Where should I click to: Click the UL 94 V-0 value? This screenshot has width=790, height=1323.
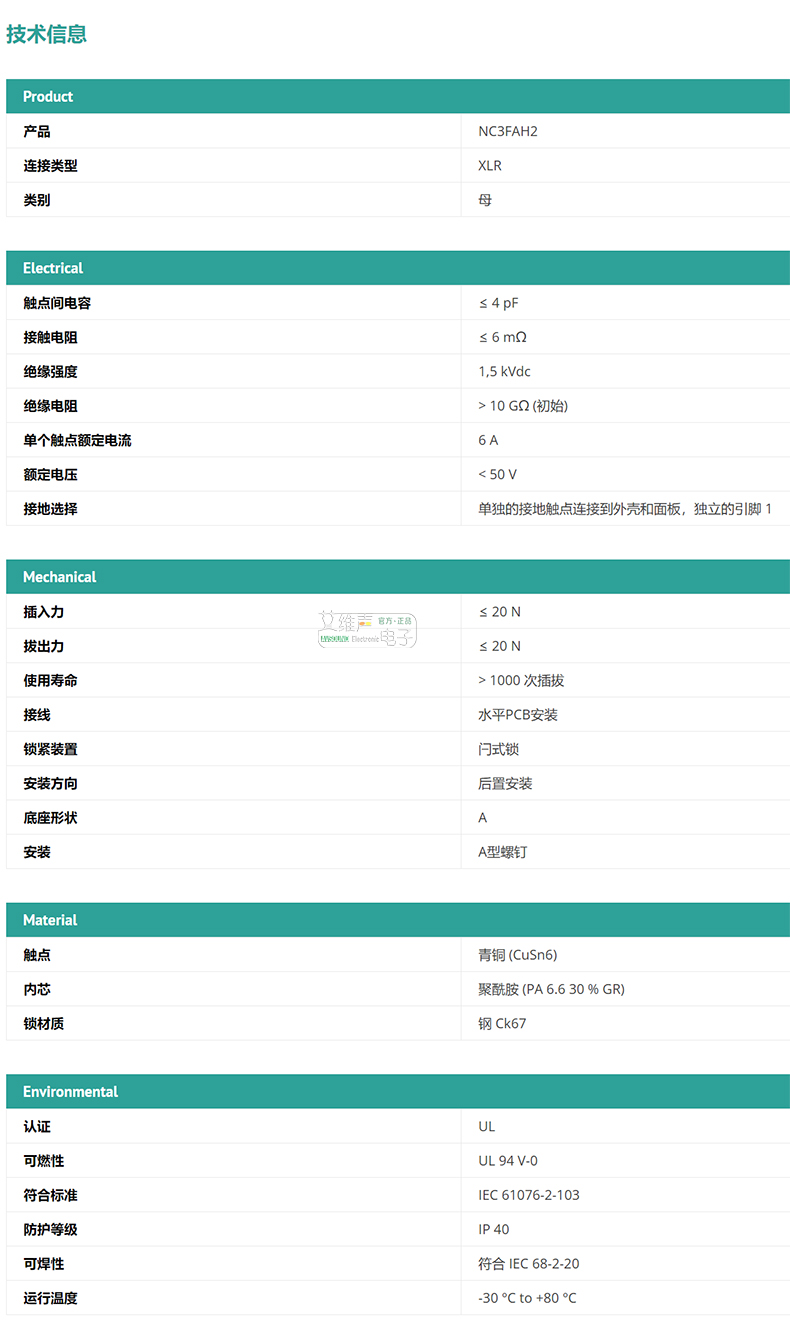tap(508, 1161)
